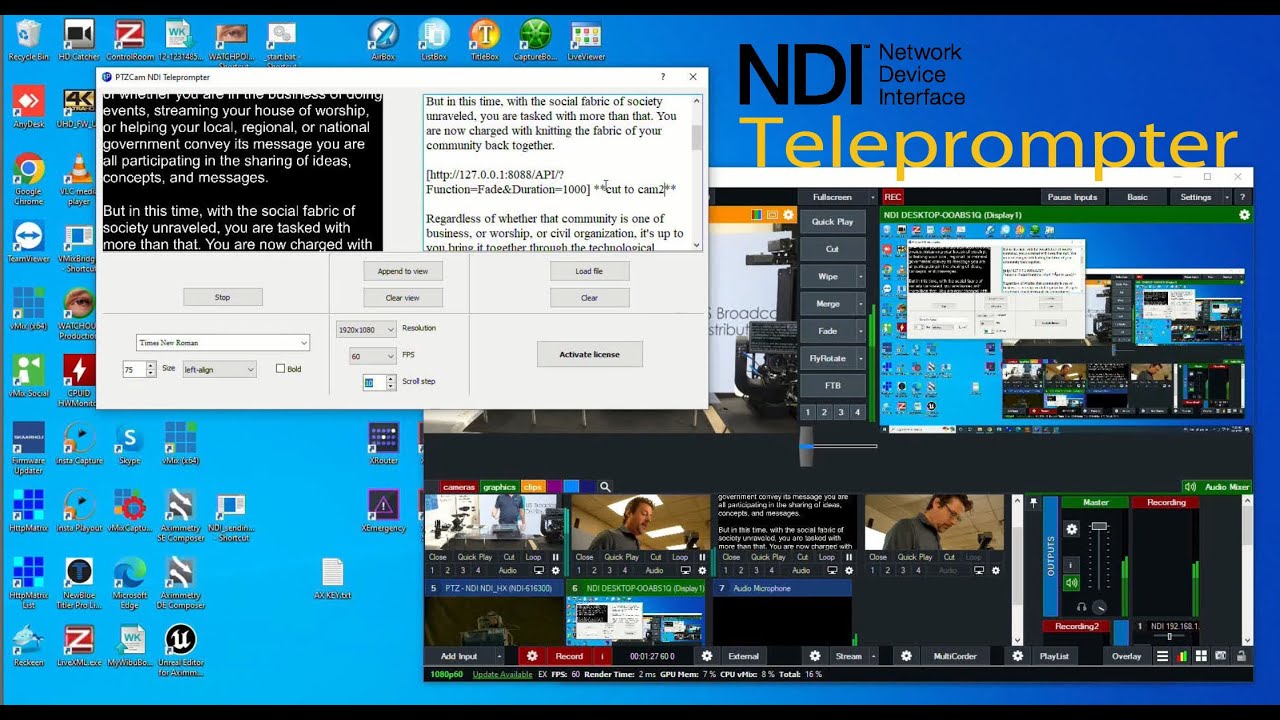Screen dimensions: 1280x720
Task: Open the XRouter desktop icon
Action: tap(384, 444)
